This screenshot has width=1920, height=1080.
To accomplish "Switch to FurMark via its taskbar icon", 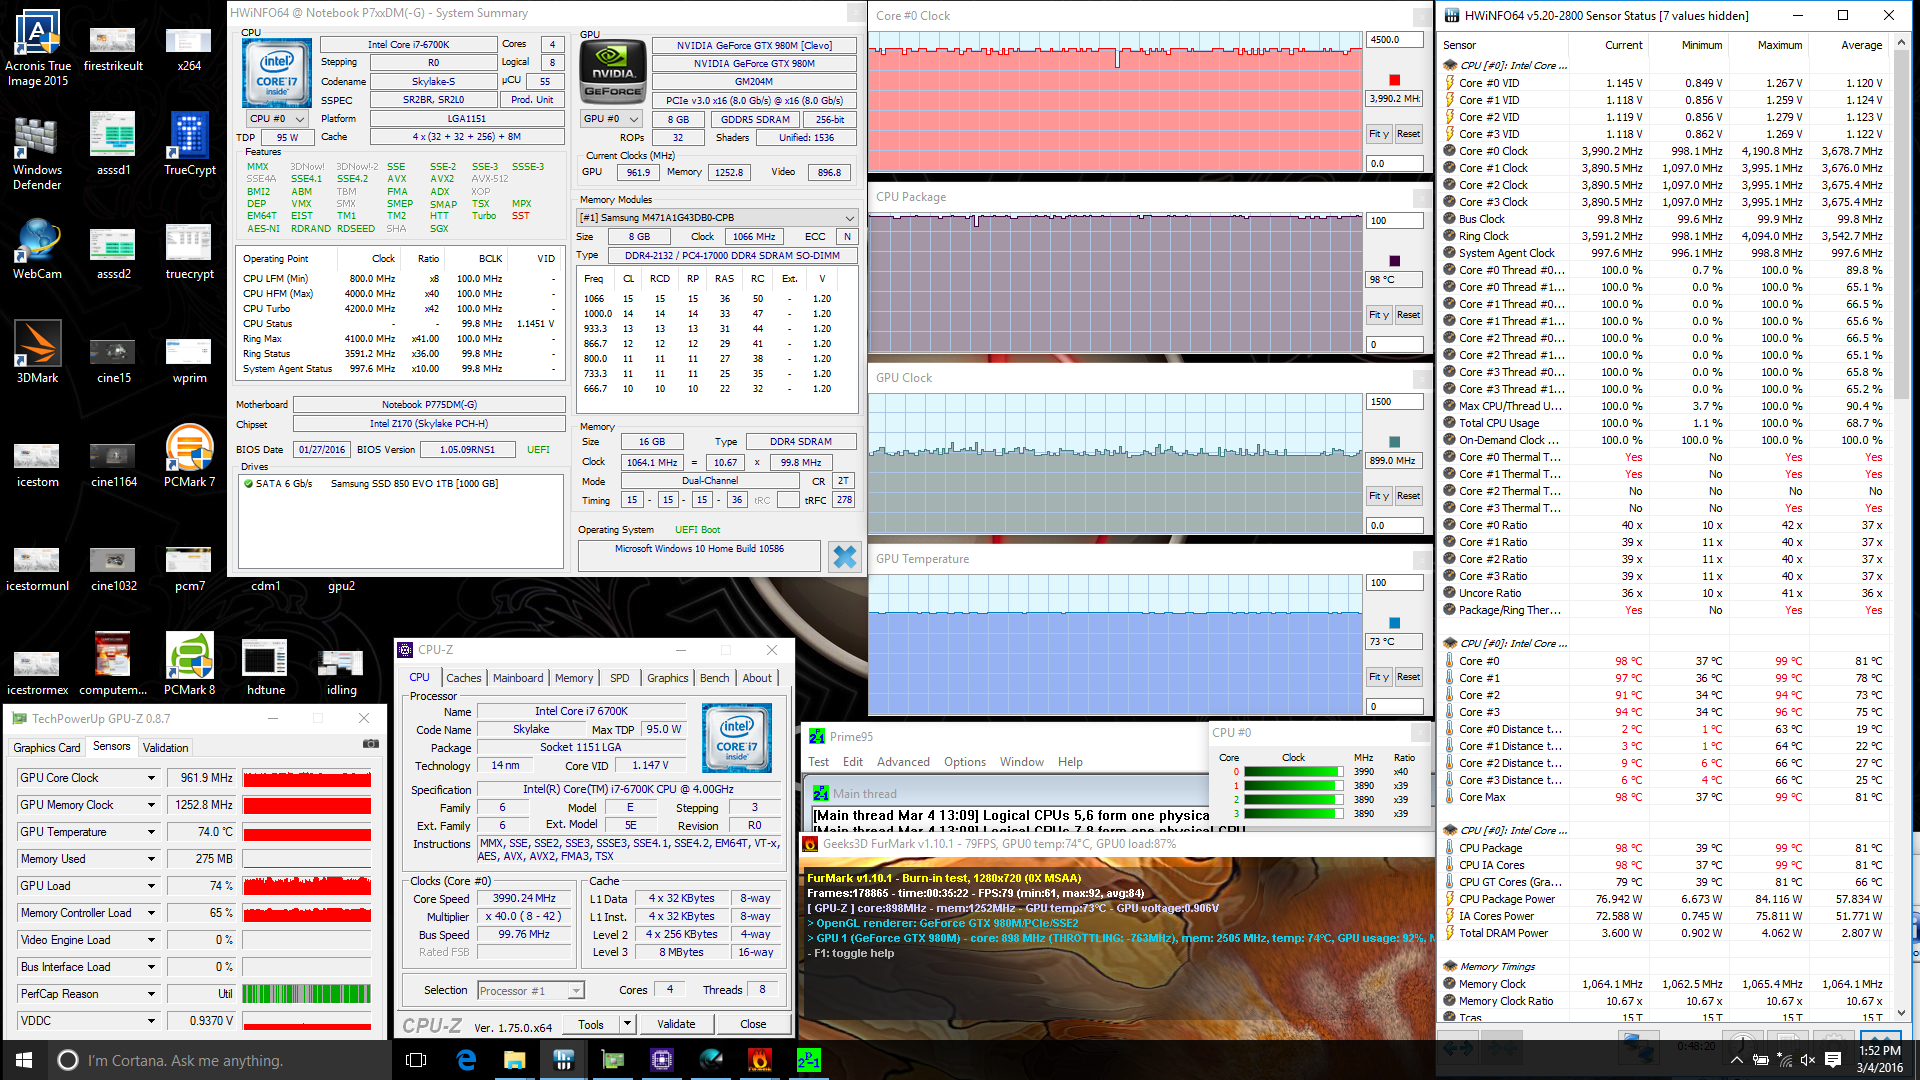I will tap(760, 1060).
